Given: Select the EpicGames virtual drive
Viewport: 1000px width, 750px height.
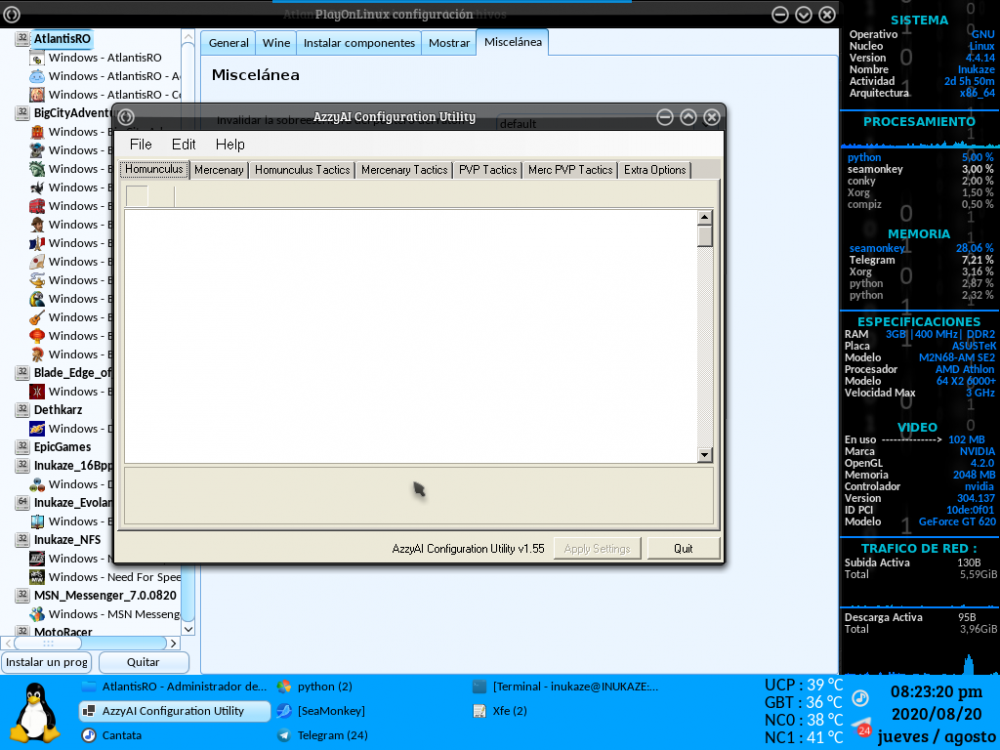Looking at the screenshot, I should click(x=62, y=447).
